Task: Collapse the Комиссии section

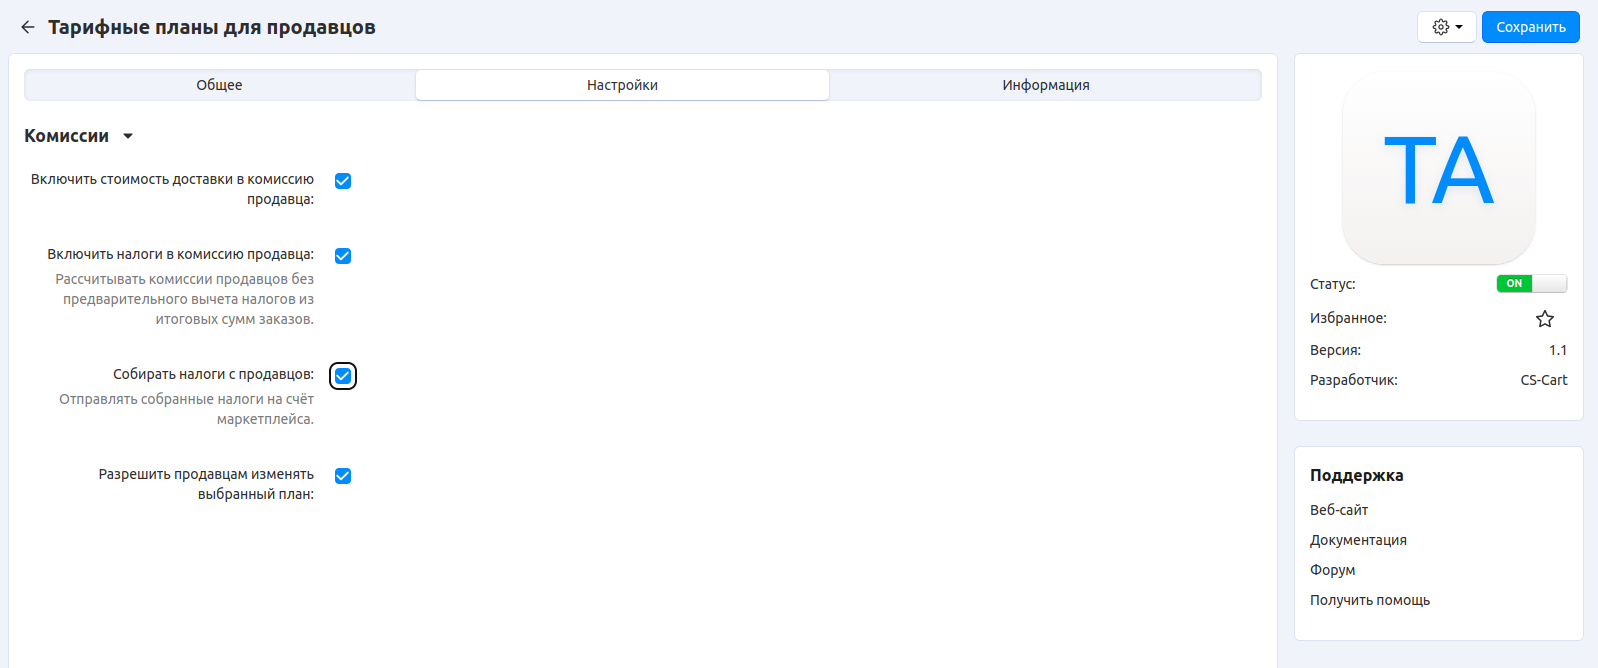Action: coord(128,136)
